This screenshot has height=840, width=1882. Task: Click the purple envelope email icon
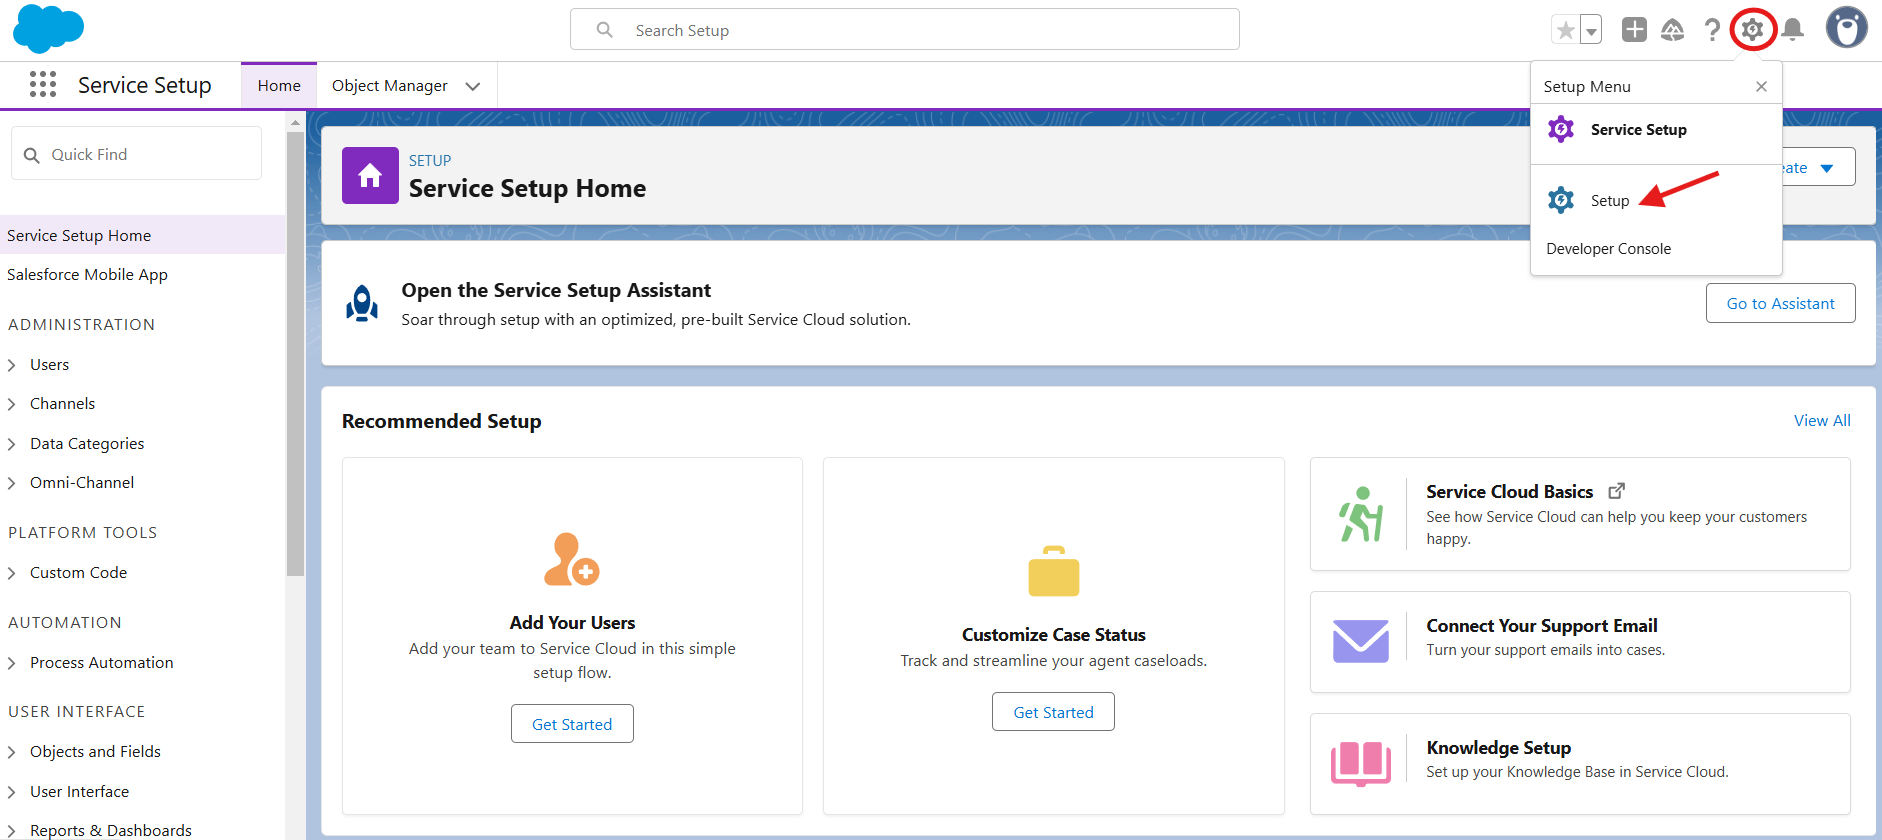point(1361,641)
